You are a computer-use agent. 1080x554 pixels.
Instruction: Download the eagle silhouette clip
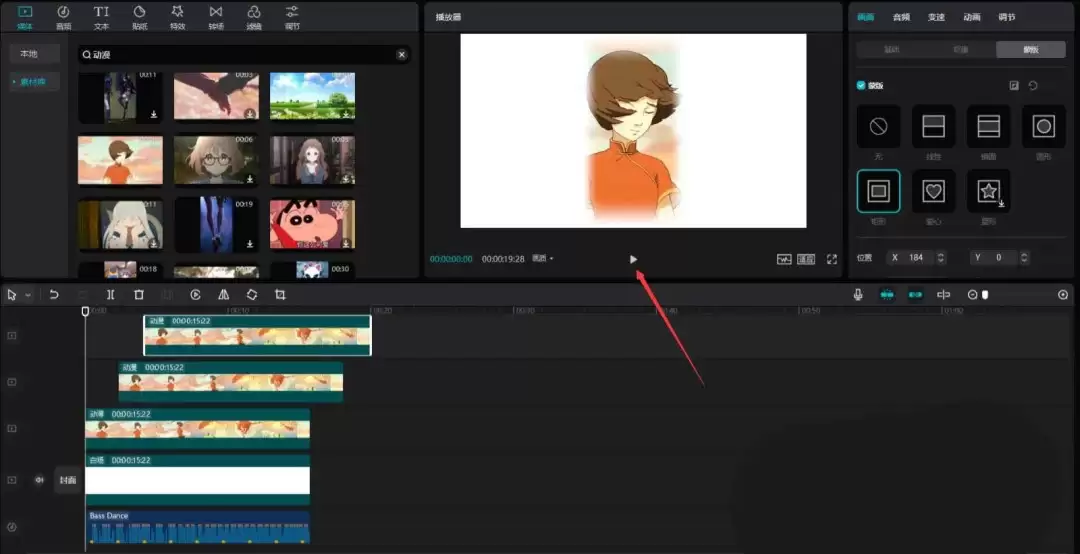(x=250, y=114)
